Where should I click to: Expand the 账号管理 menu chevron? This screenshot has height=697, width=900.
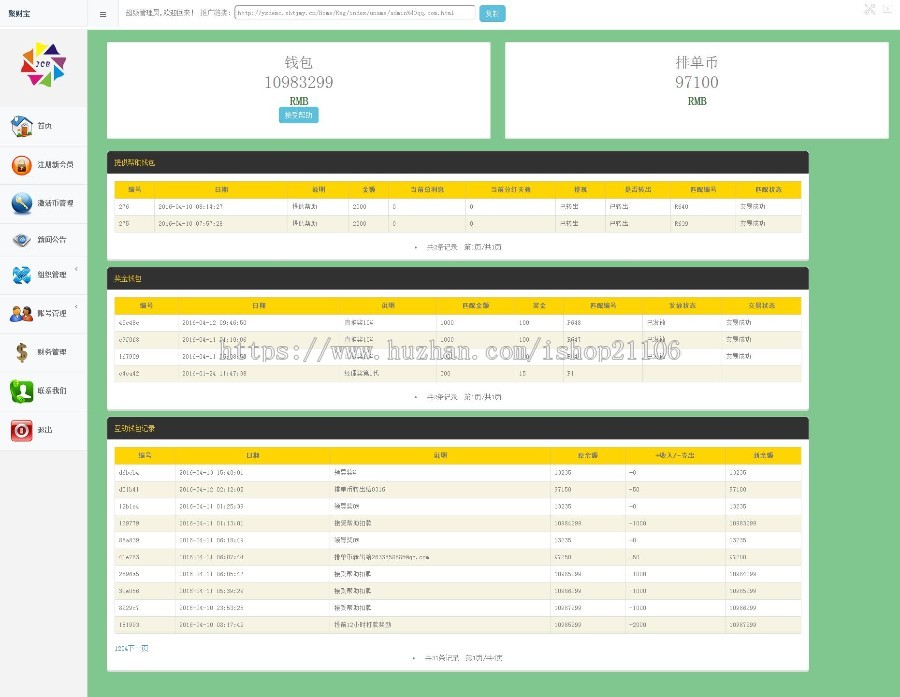coord(76,307)
